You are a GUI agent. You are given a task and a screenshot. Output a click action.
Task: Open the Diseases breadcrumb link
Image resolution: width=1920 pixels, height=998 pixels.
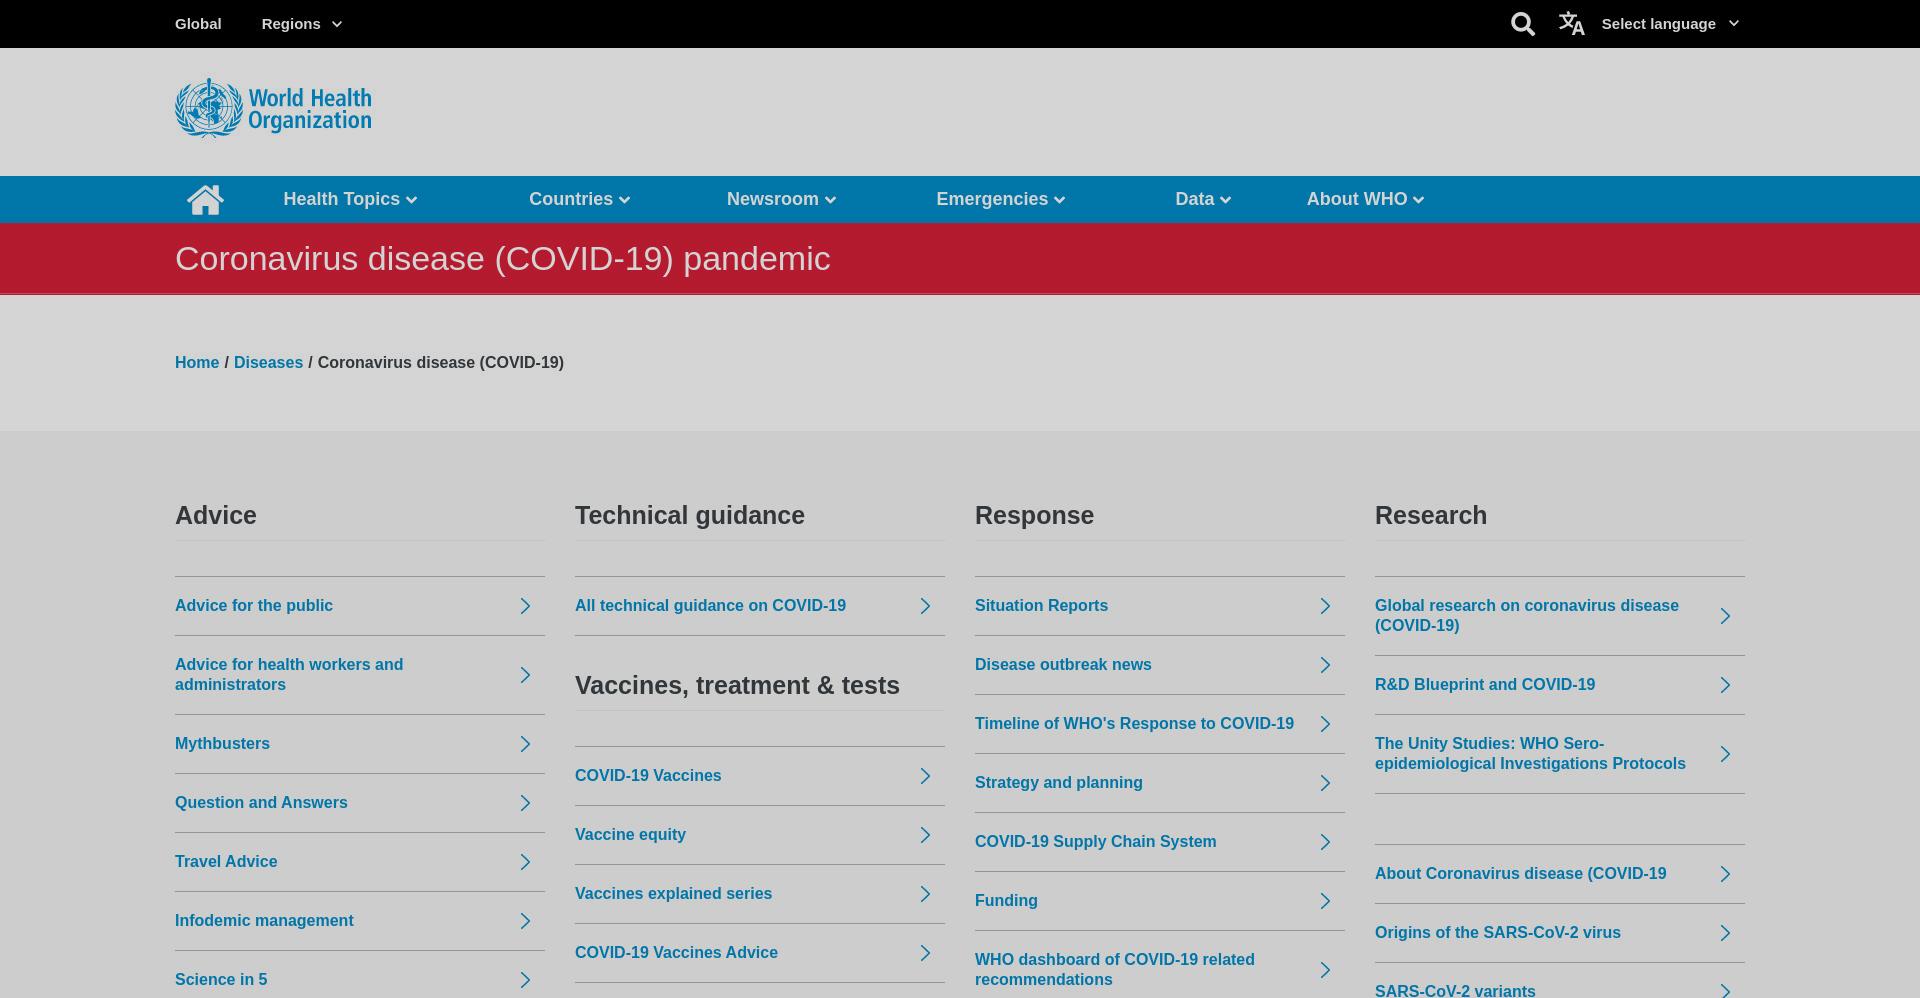pos(268,363)
